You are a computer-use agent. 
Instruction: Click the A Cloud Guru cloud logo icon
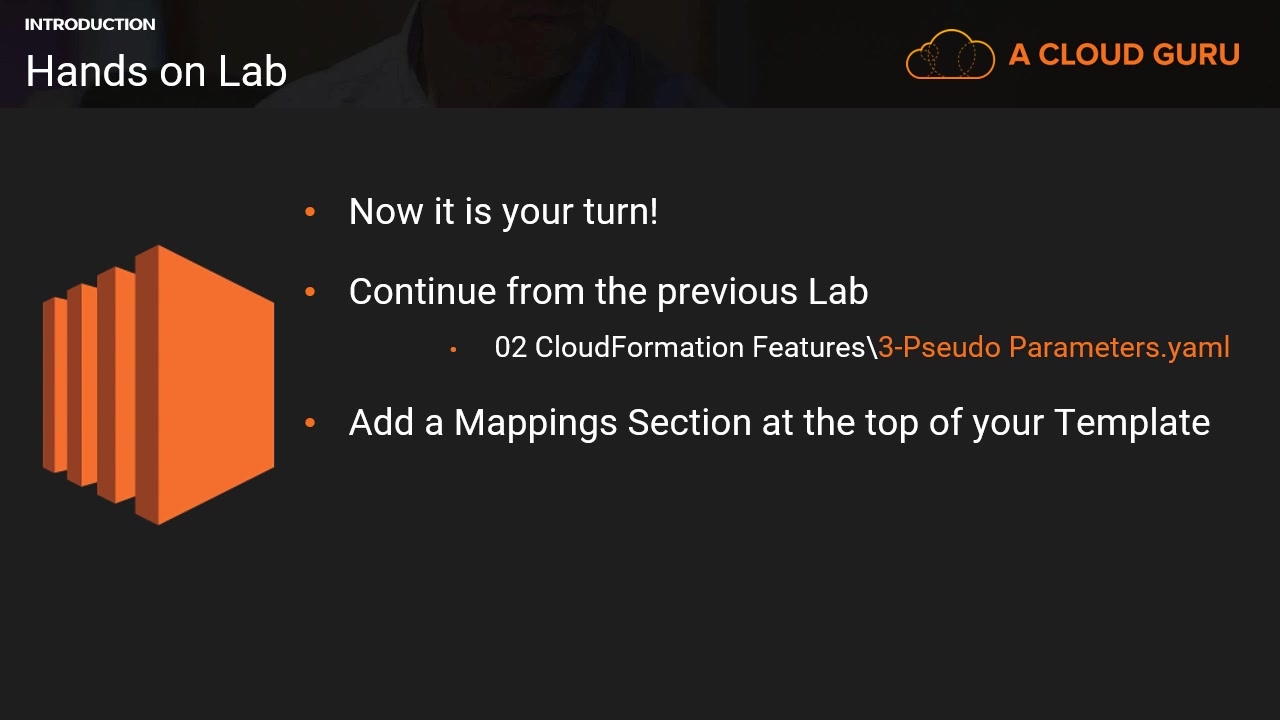pos(950,54)
